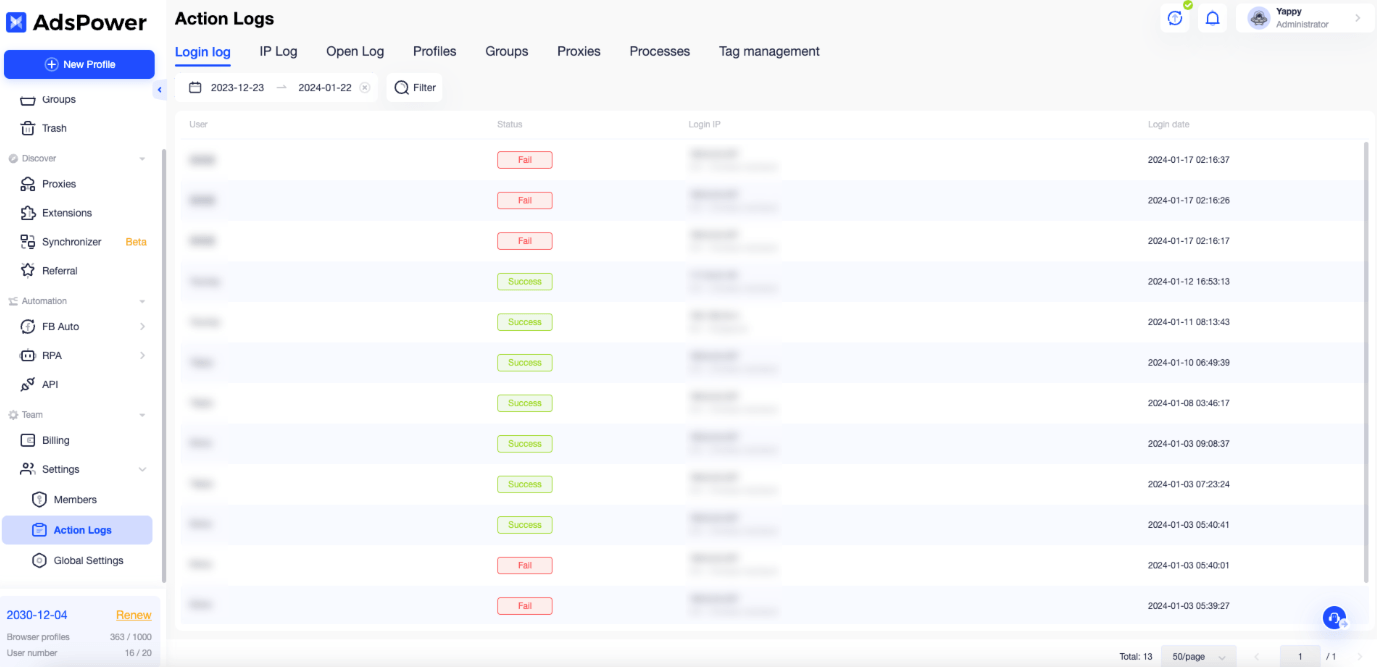1377x667 pixels.
Task: Switch to the Tag management tab
Action: [769, 51]
